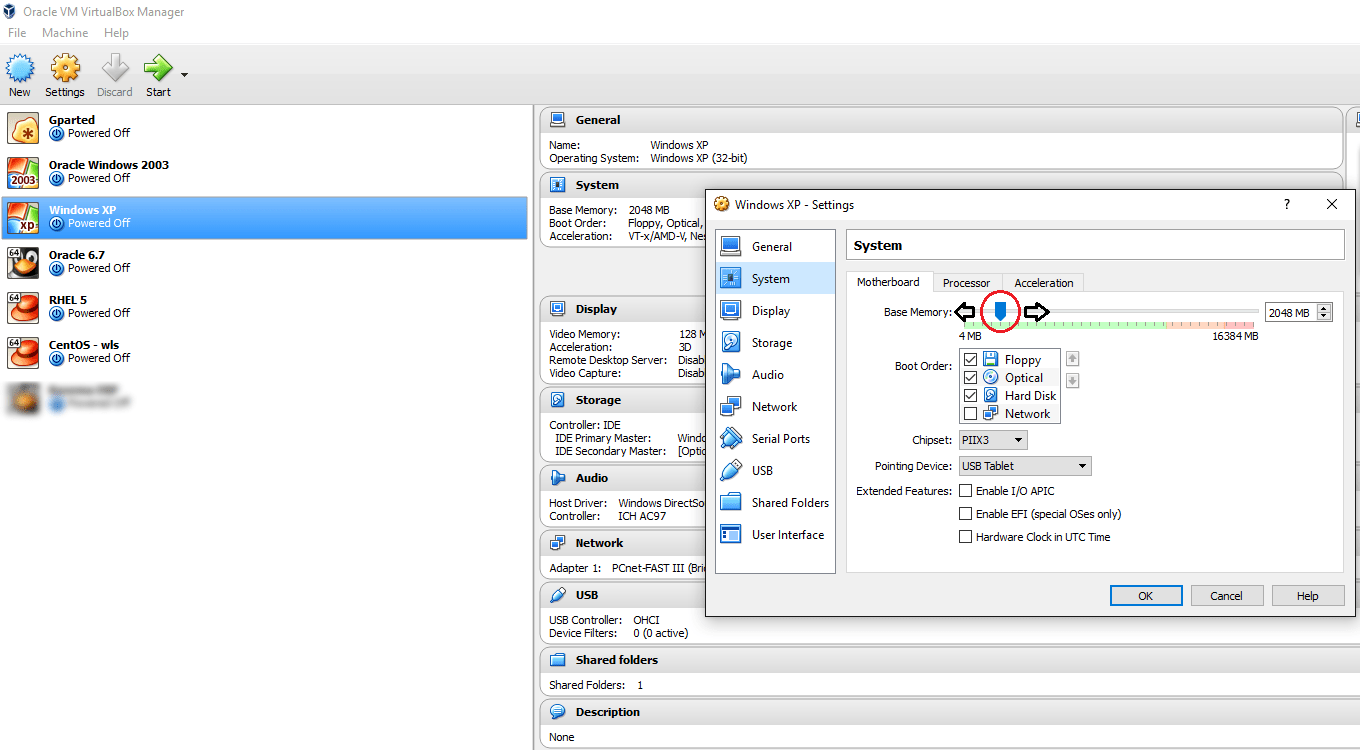Switch to the Acceleration tab

[1044, 283]
